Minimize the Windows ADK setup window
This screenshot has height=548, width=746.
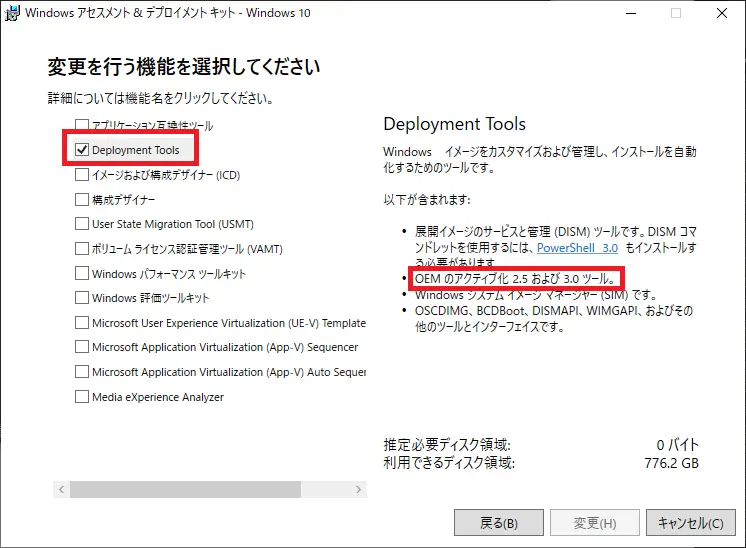[x=631, y=13]
